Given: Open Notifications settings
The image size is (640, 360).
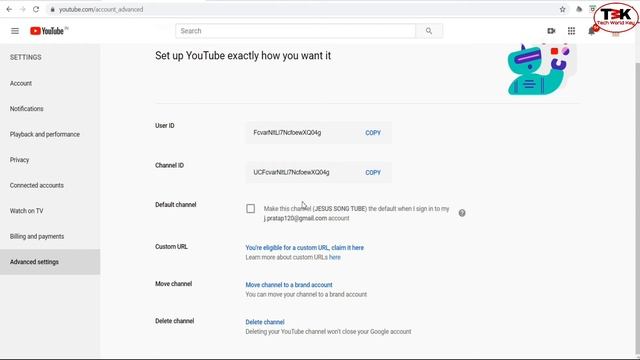Looking at the screenshot, I should coord(27,109).
